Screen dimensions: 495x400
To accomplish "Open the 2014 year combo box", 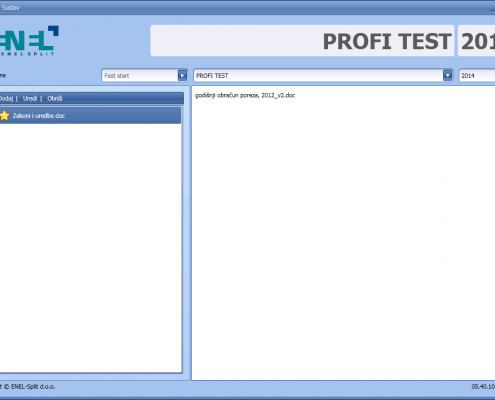I will point(477,76).
